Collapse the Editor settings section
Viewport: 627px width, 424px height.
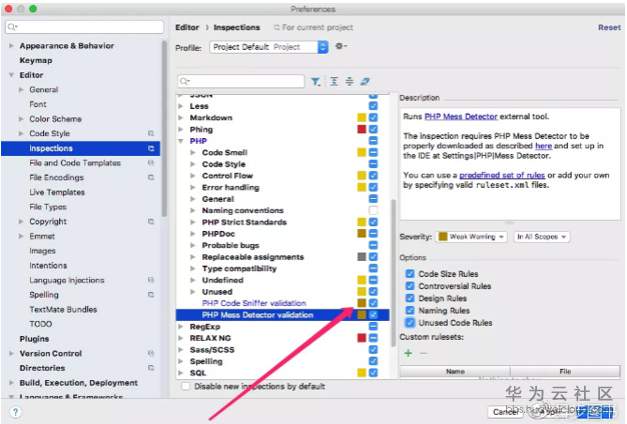tap(11, 75)
